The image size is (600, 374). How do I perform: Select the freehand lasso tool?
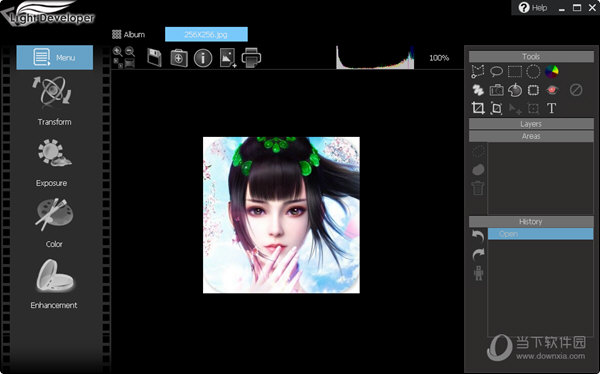click(x=496, y=71)
